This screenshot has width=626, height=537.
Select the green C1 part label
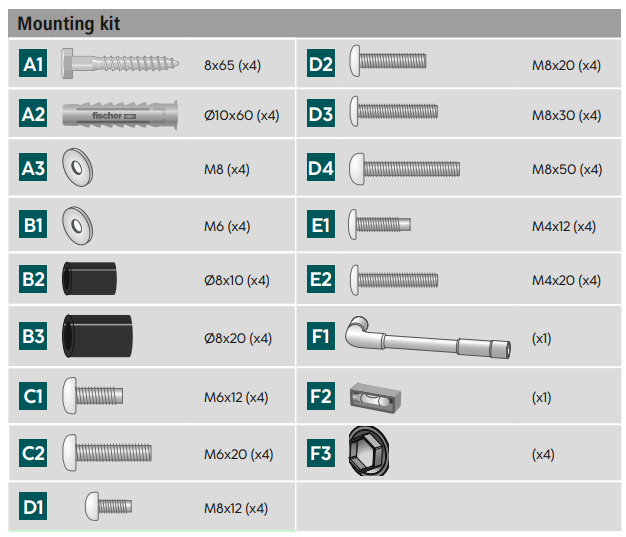(x=34, y=396)
